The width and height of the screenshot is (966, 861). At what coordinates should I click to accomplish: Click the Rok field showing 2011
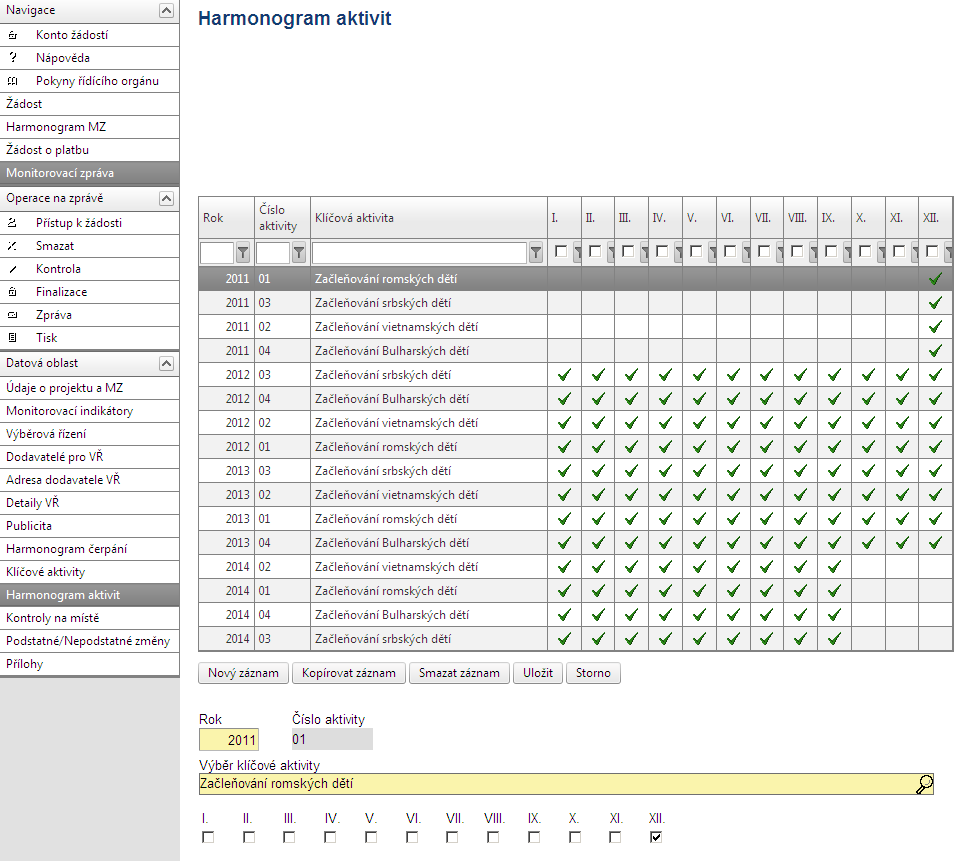[x=229, y=740]
